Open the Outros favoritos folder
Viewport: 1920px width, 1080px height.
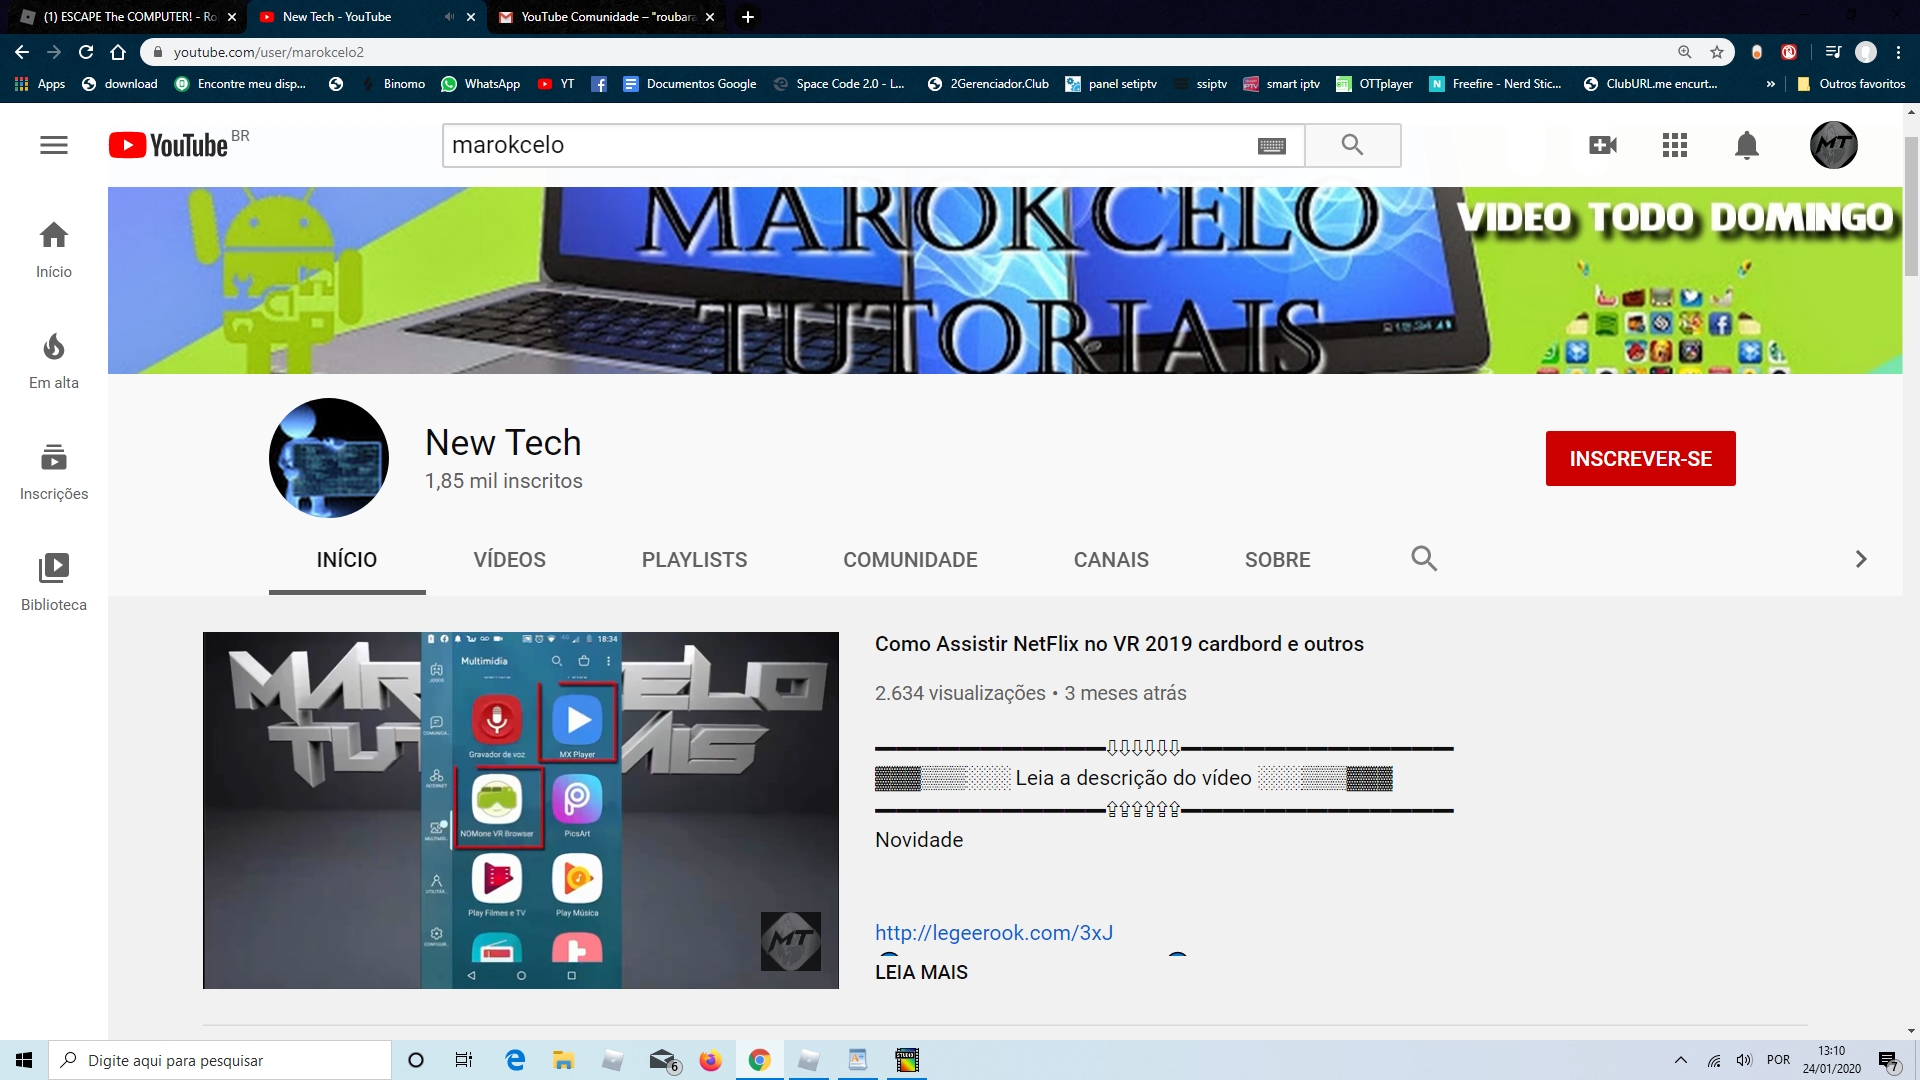[1851, 84]
